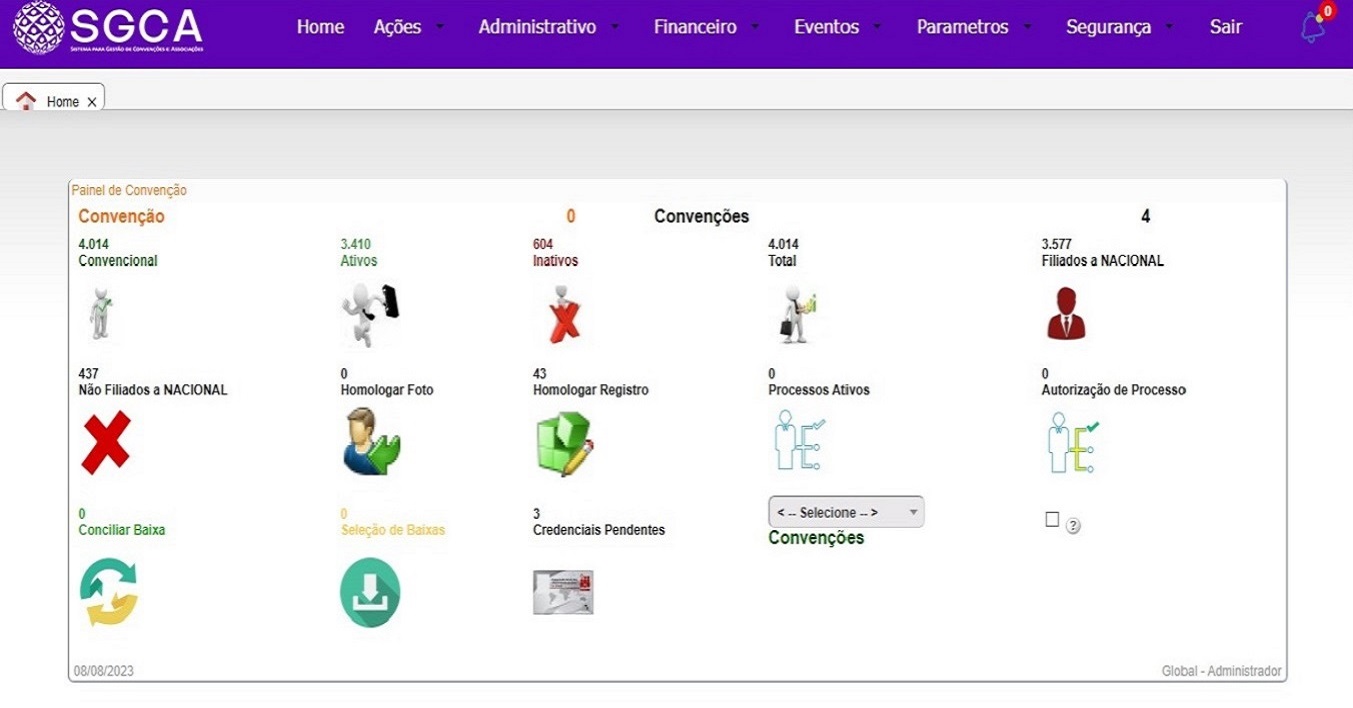Expand the Administrativo menu
Image resolution: width=1353 pixels, height=708 pixels.
point(548,27)
